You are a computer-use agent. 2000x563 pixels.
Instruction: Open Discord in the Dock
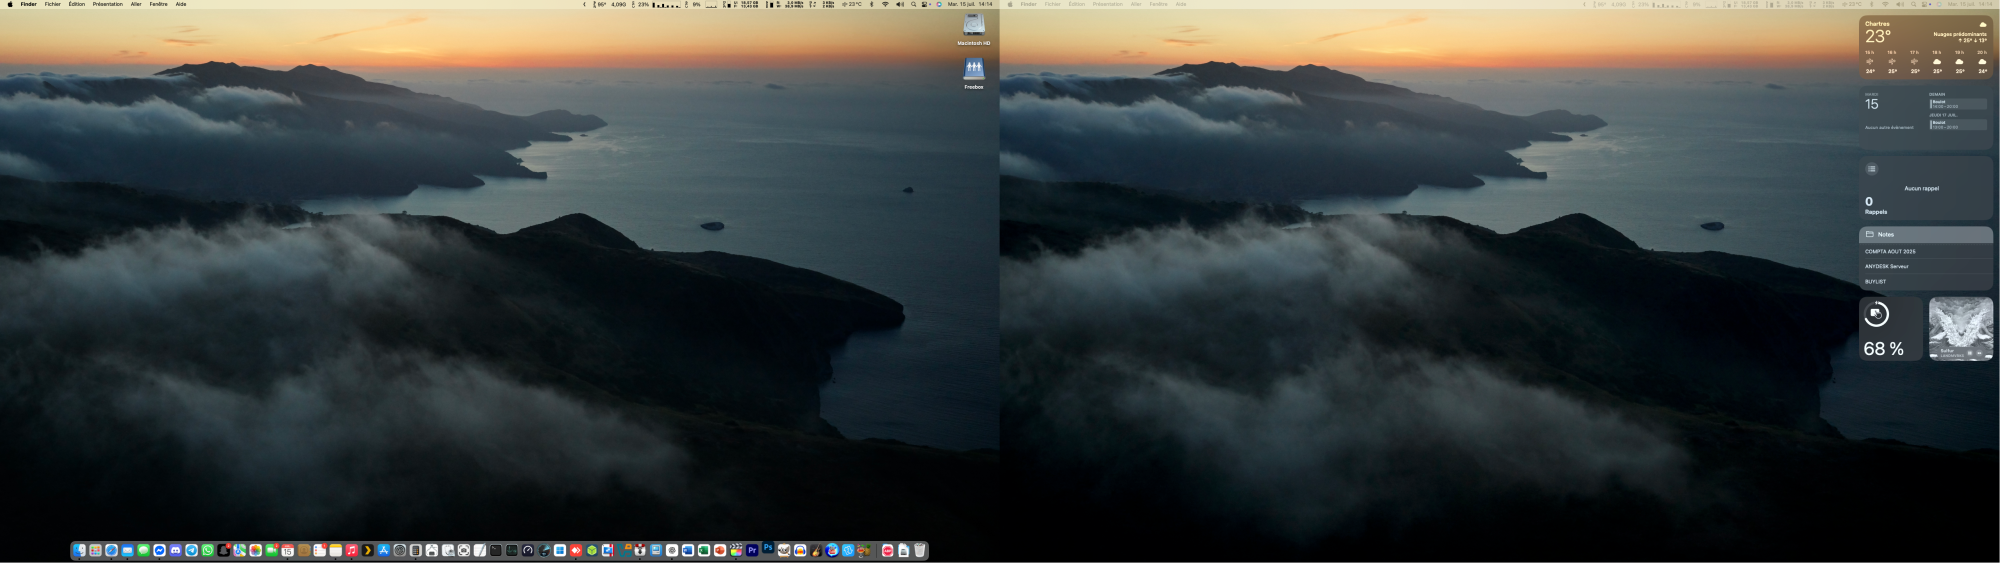[x=175, y=550]
